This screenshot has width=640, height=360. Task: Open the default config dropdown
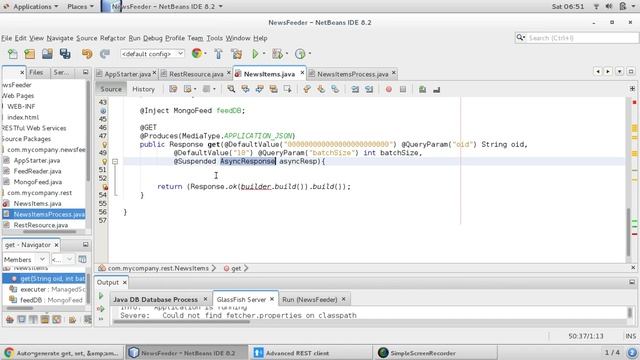pyautogui.click(x=152, y=53)
